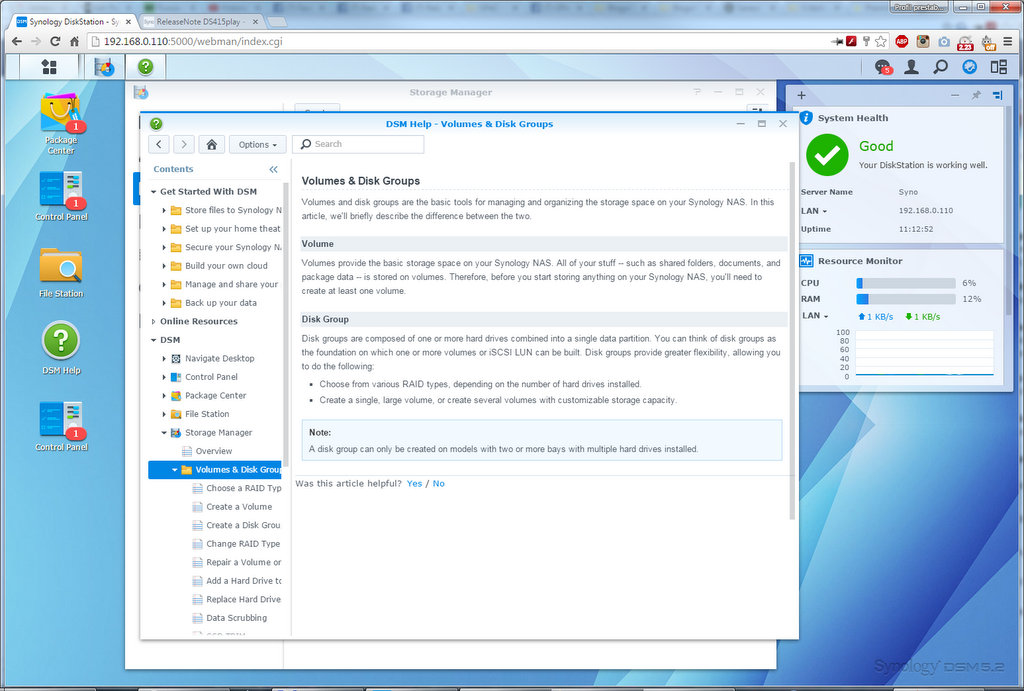Open the DSM desktop search magnifier
Image resolution: width=1024 pixels, height=691 pixels.
[x=940, y=67]
